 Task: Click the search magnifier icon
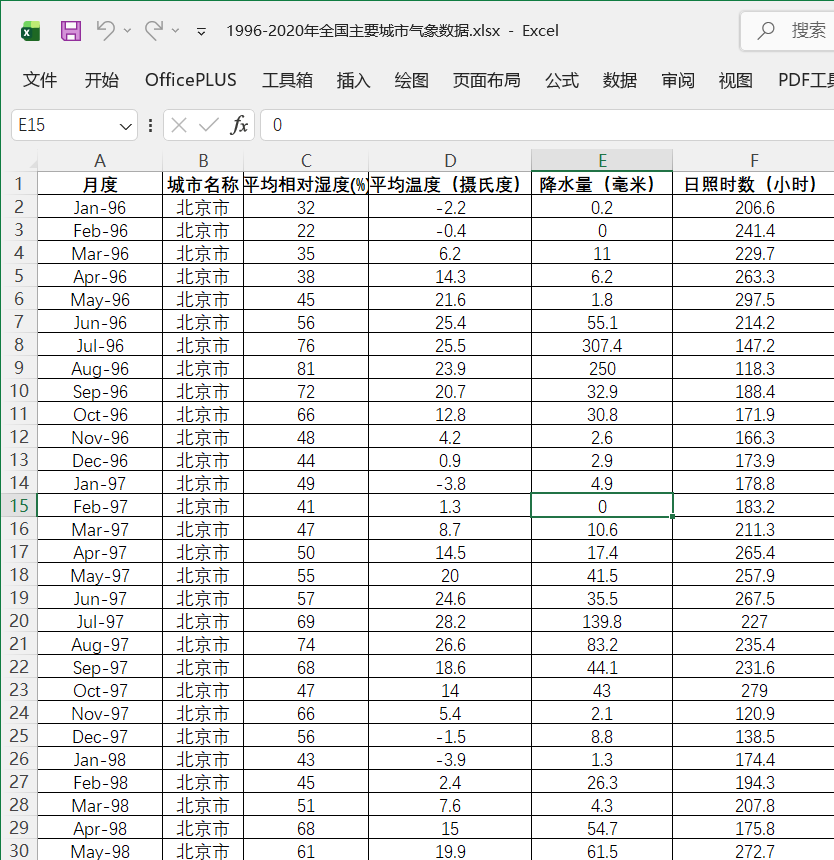click(766, 31)
